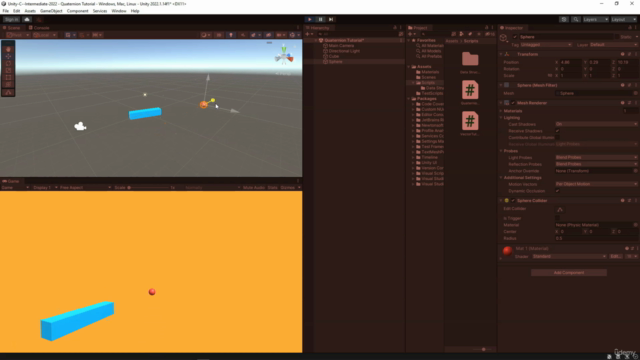
Task: Open the Layer Default dropdown
Action: point(613,45)
